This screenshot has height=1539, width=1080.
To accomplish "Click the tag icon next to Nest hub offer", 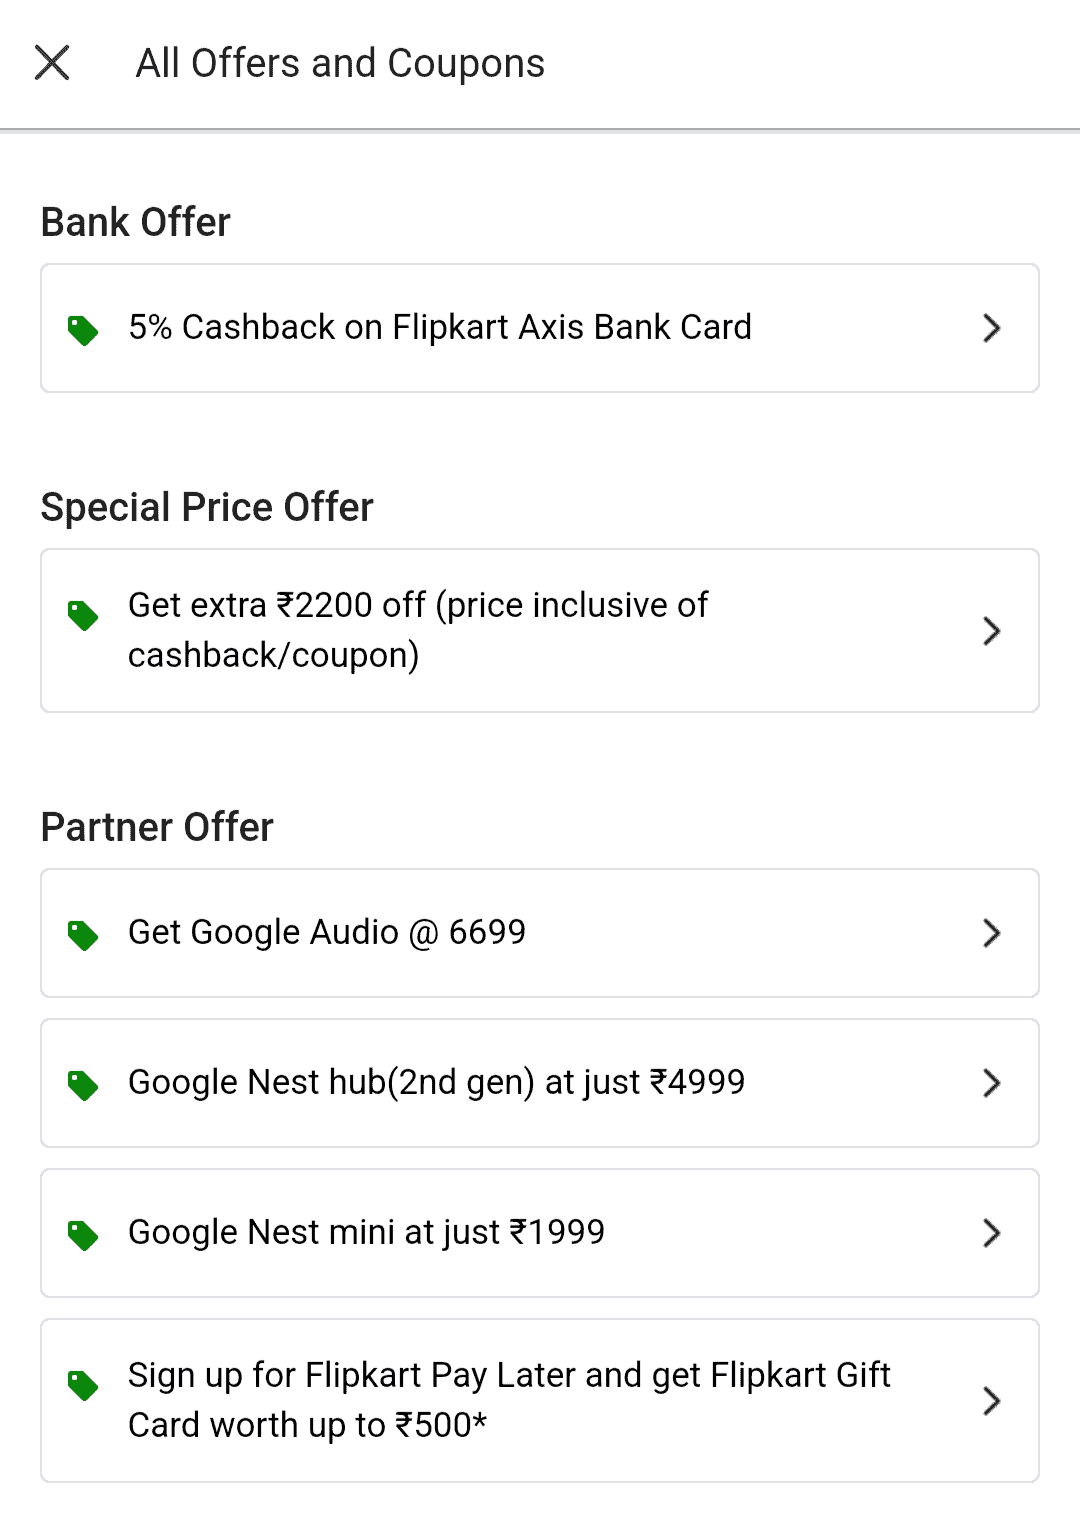I will [83, 1084].
